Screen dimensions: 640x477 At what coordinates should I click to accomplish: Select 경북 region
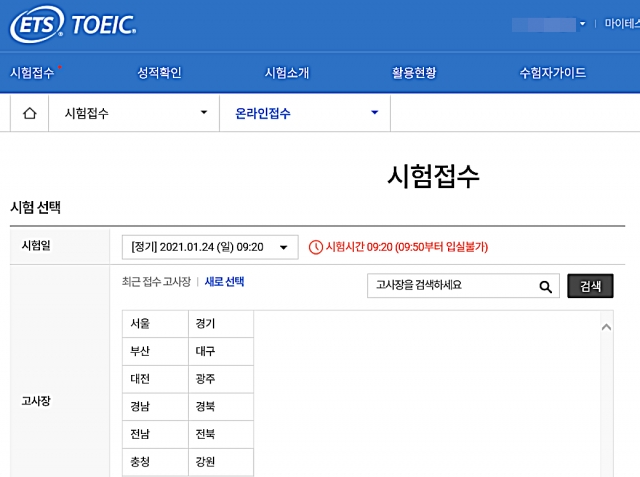click(x=221, y=407)
